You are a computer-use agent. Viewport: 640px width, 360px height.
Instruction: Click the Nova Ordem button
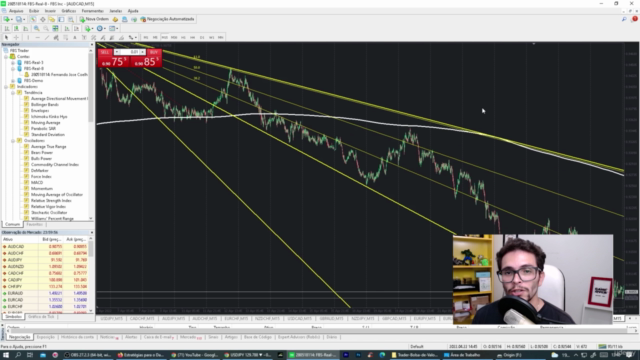[x=94, y=19]
